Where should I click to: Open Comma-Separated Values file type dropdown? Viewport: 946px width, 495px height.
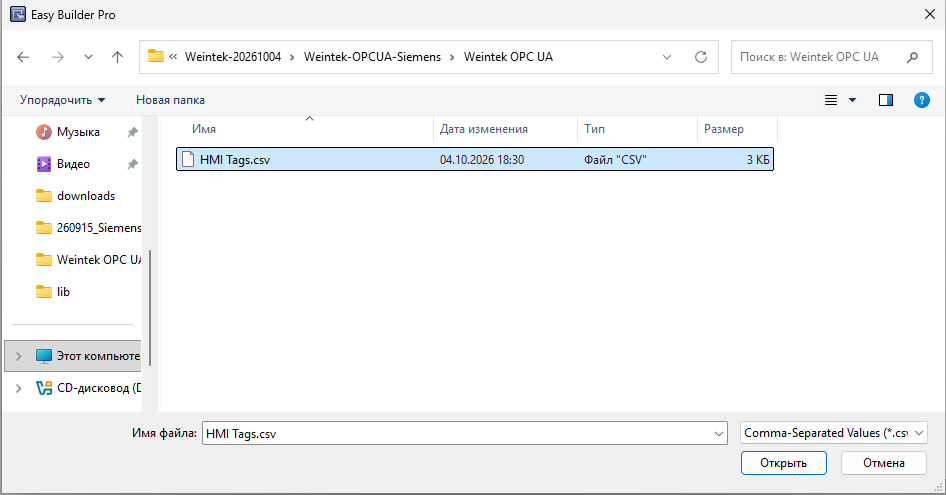[x=833, y=433]
